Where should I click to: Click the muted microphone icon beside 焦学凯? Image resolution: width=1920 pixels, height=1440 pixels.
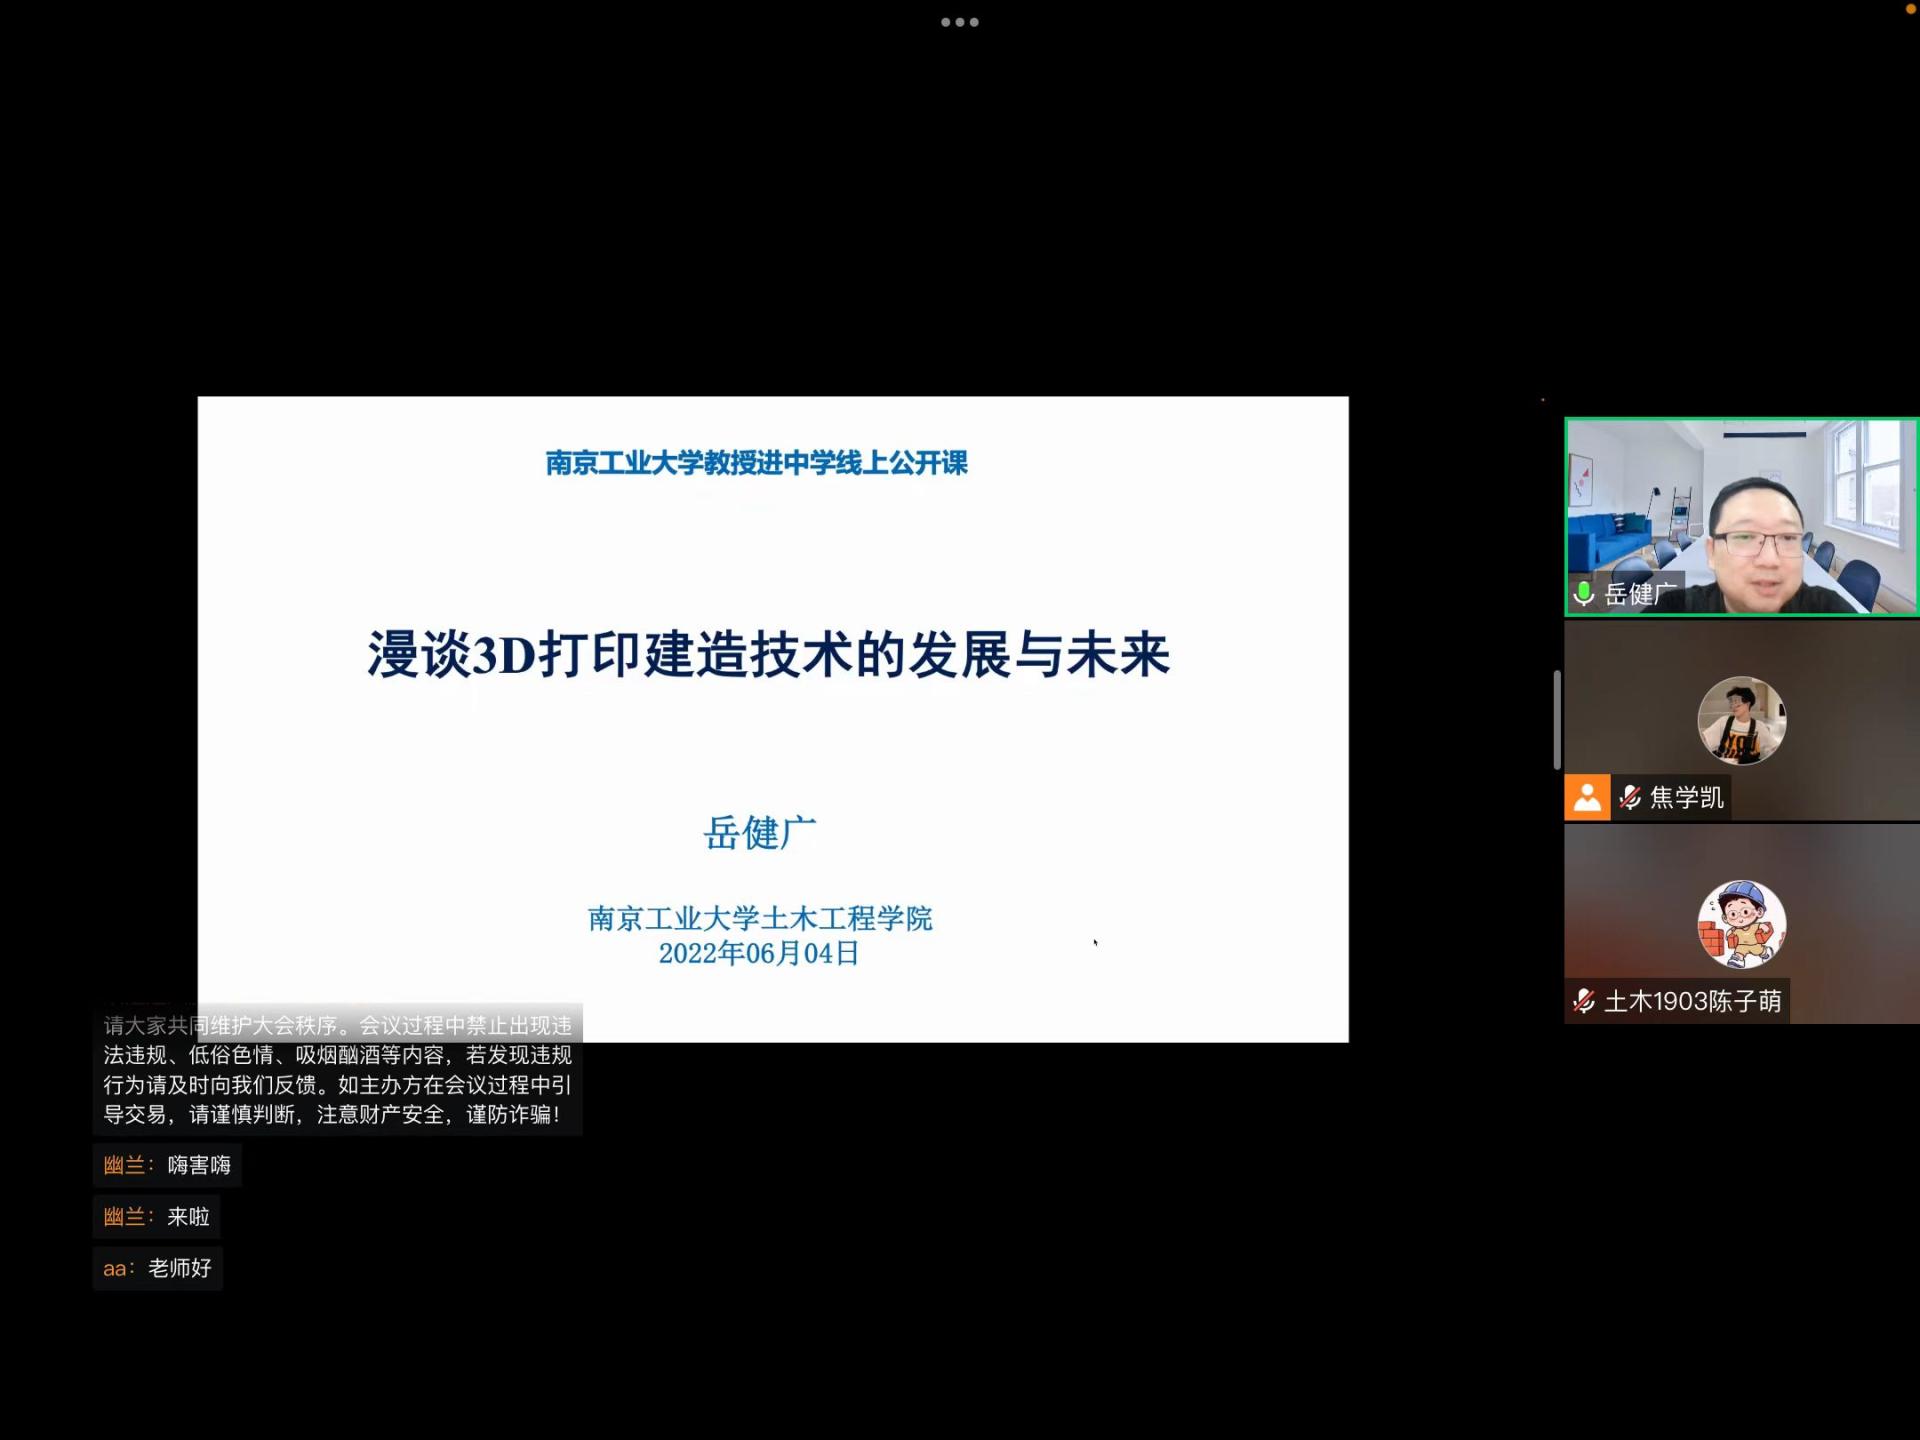[x=1630, y=797]
